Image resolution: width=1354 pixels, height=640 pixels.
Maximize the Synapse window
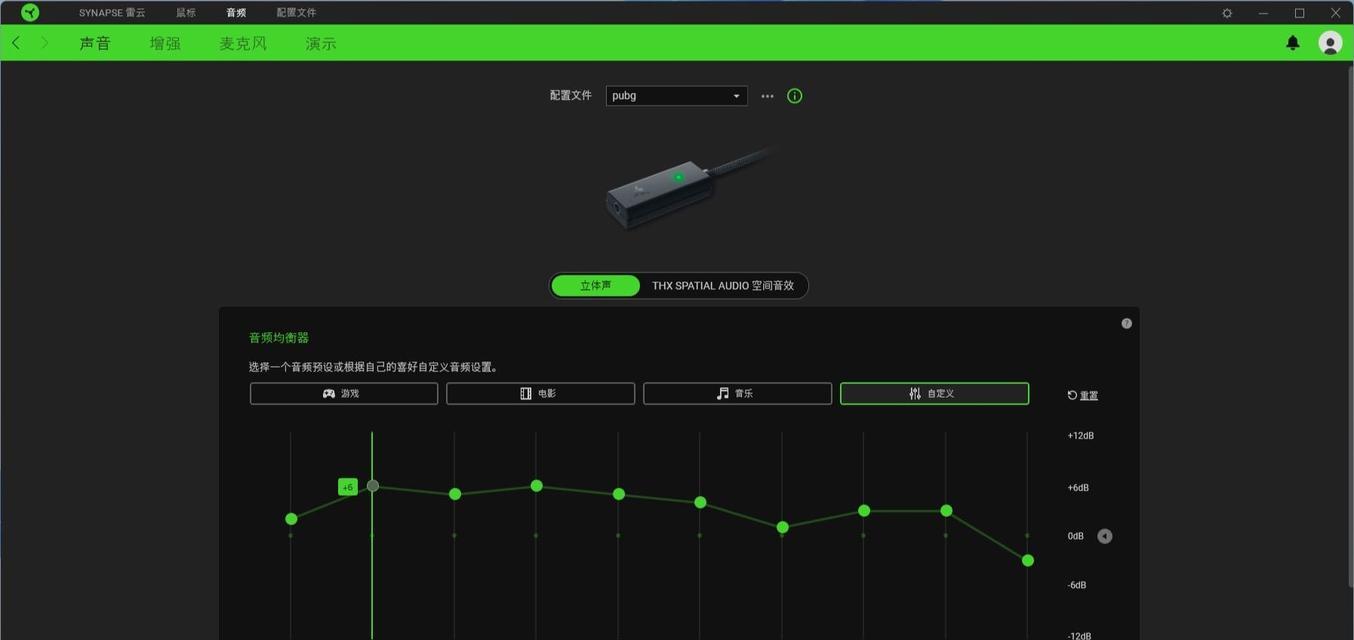(1300, 13)
